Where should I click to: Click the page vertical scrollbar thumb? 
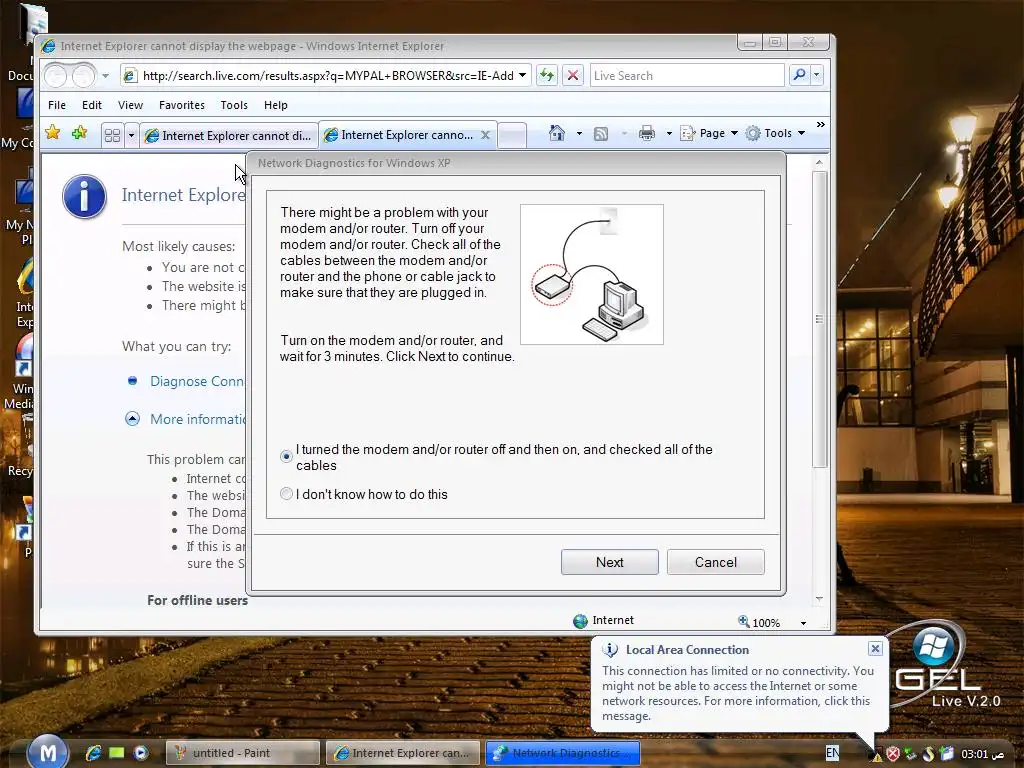click(820, 319)
